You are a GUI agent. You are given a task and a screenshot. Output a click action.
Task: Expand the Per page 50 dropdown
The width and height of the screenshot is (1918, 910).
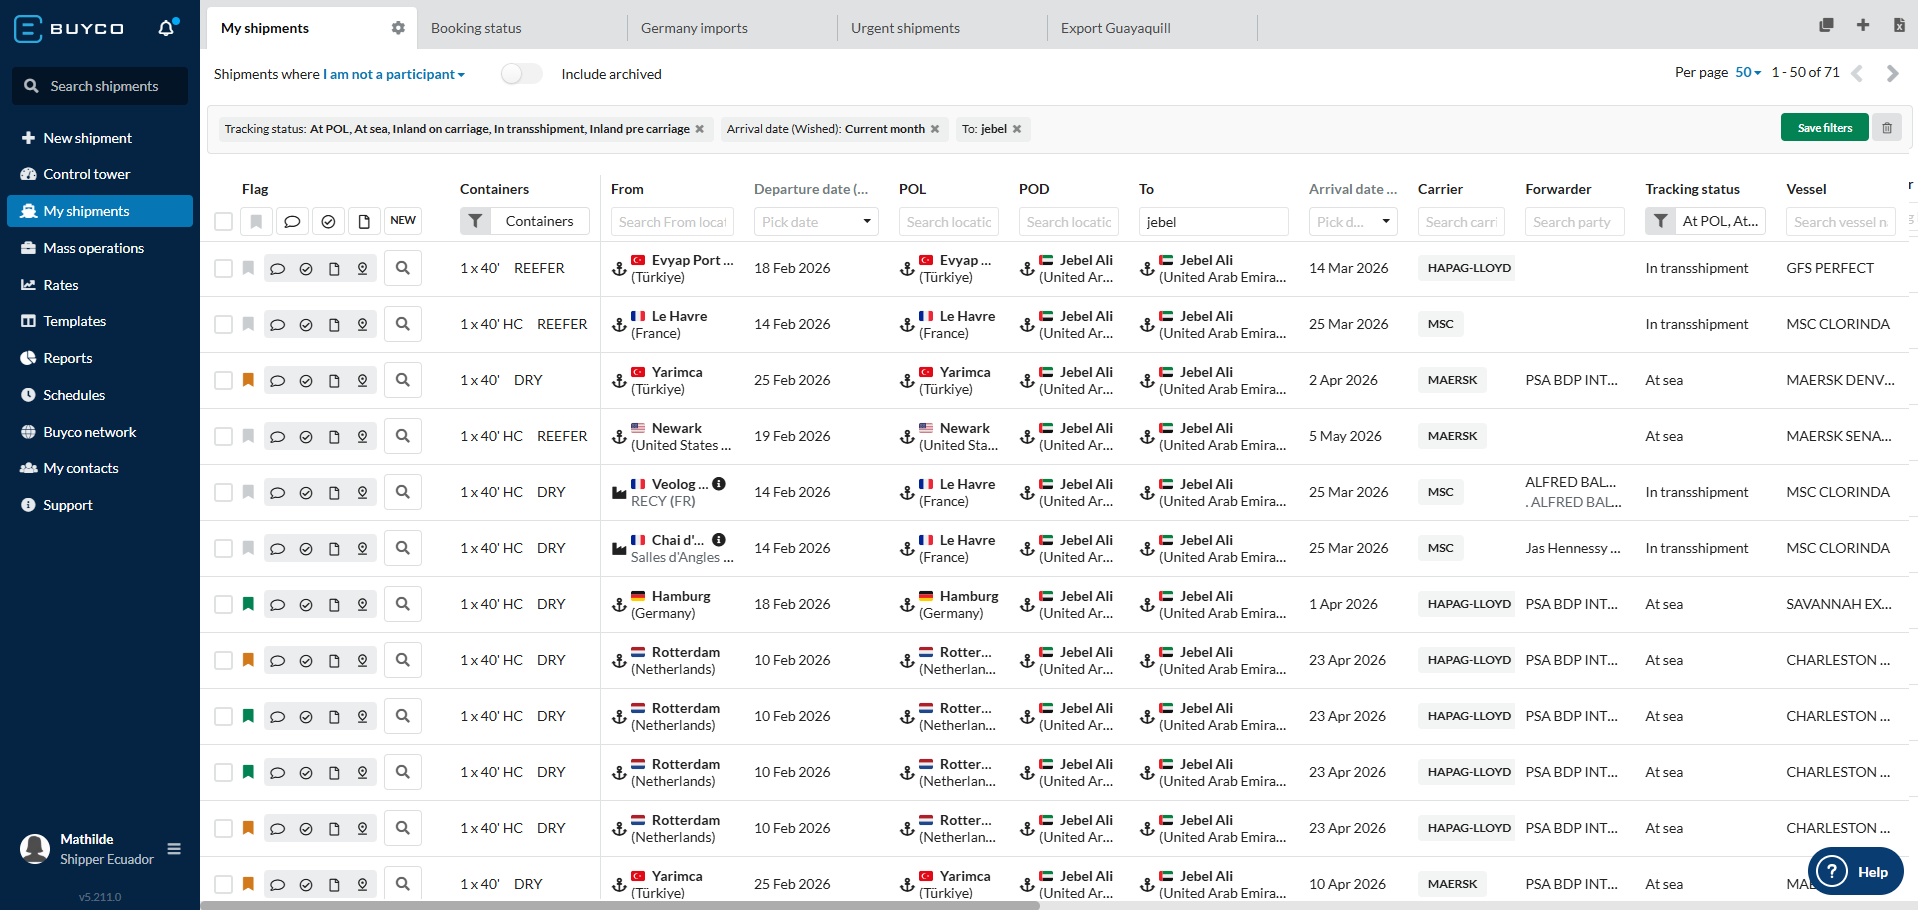click(1748, 73)
